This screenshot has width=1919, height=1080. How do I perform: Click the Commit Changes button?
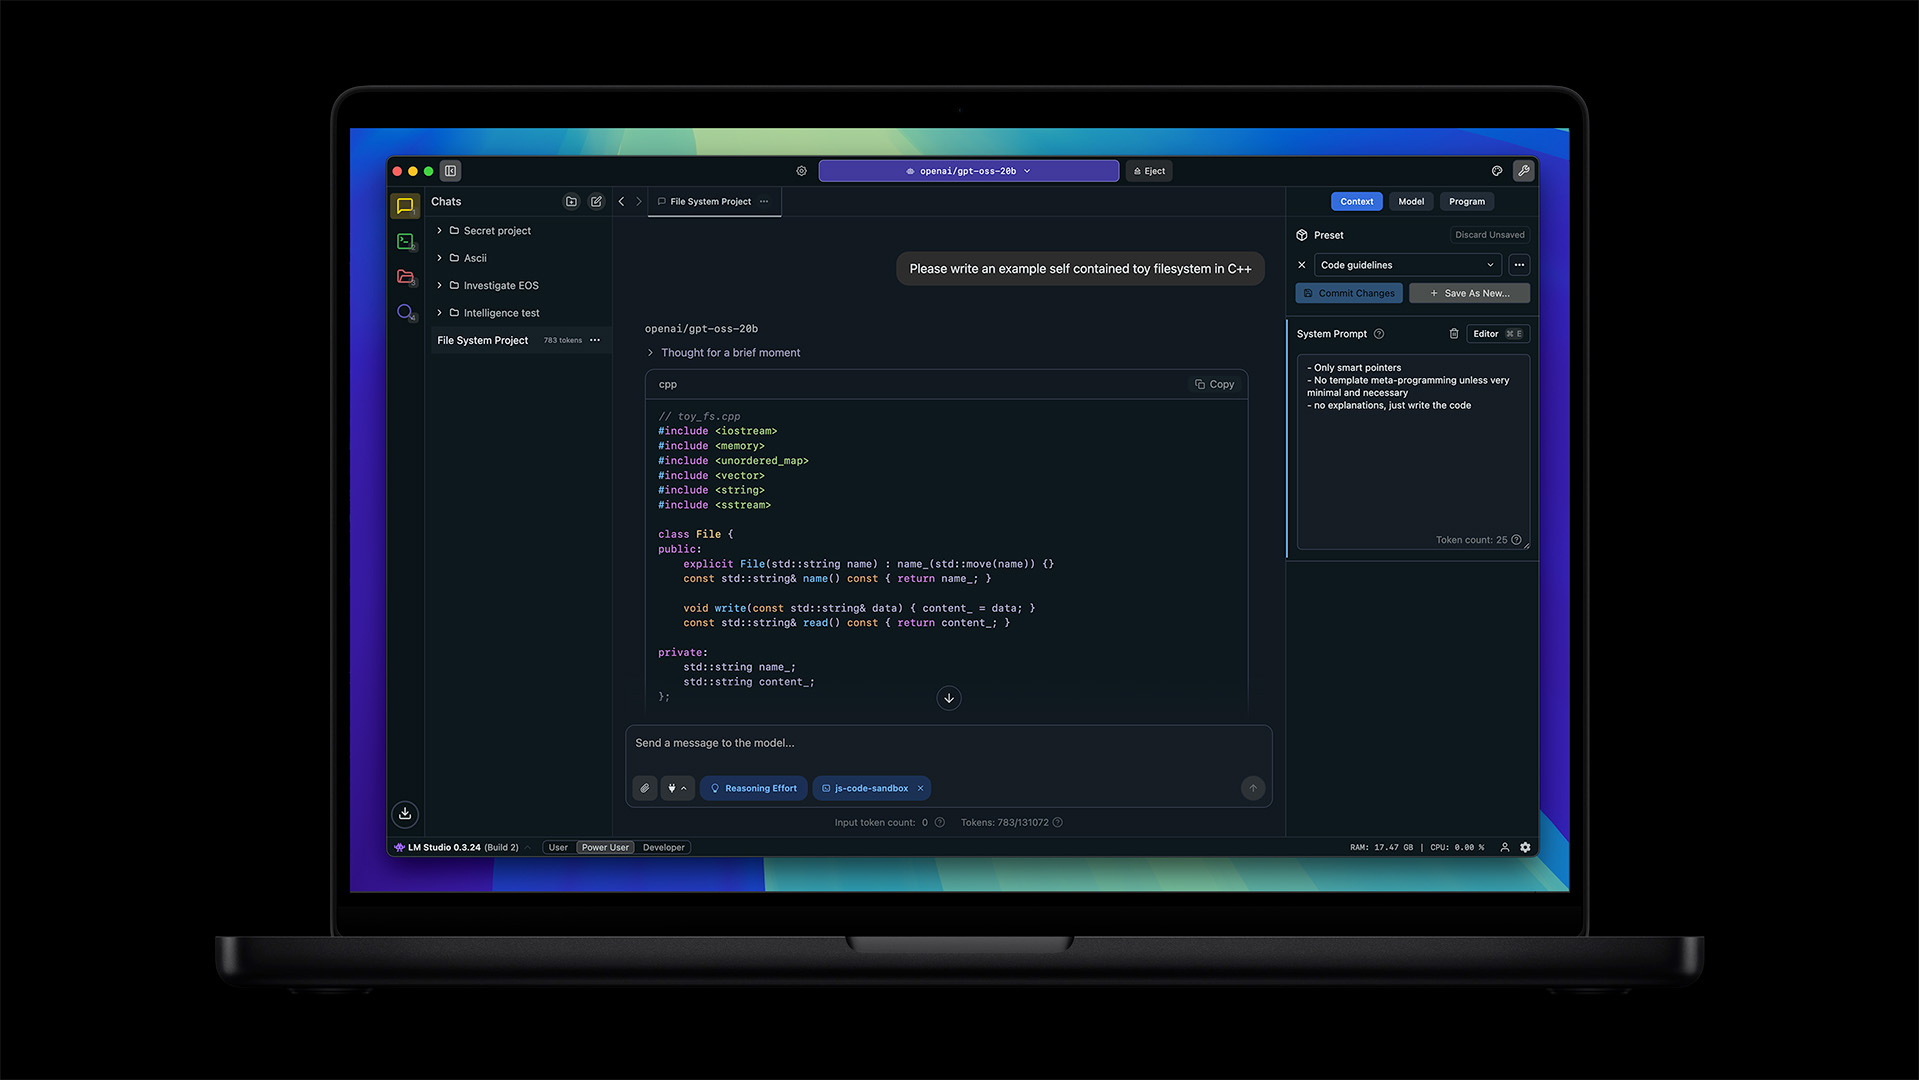[1348, 292]
